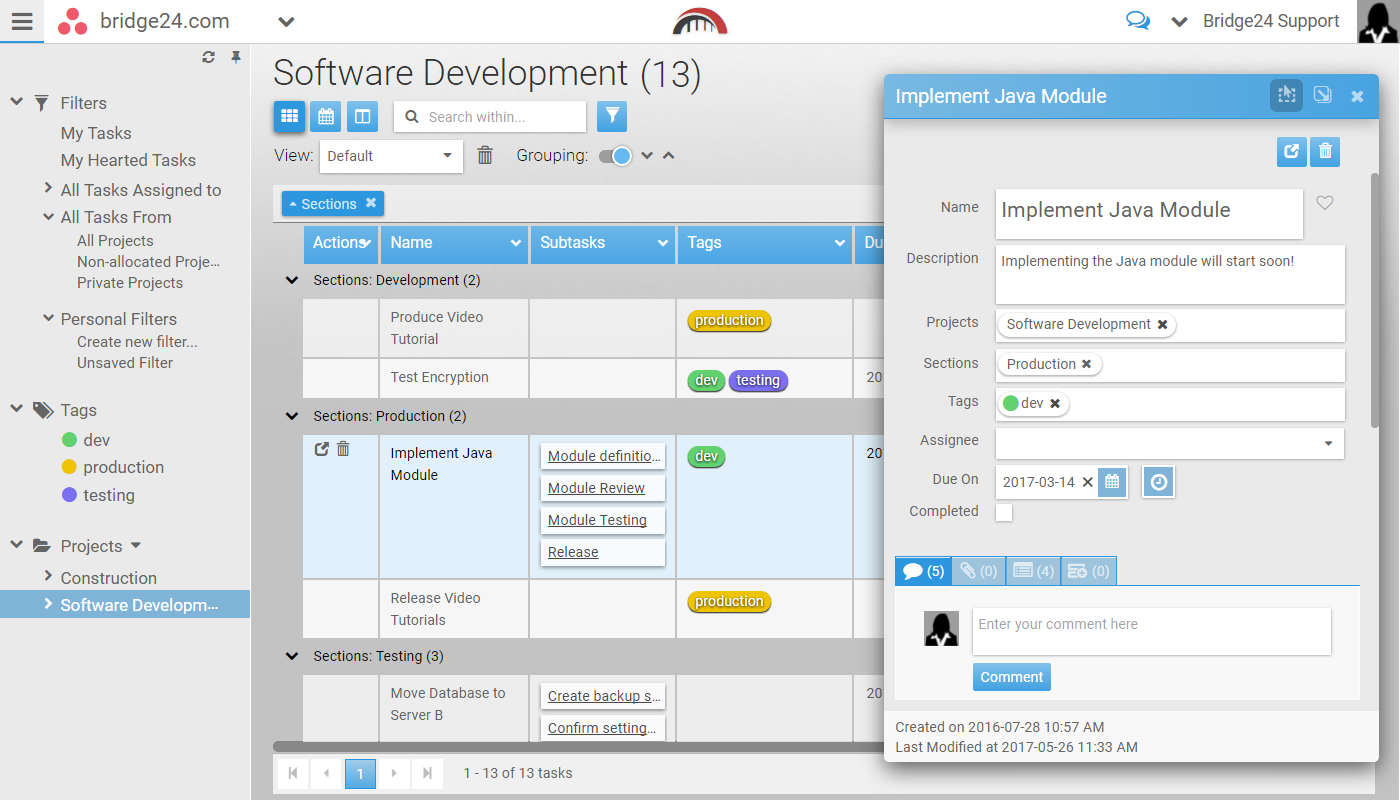
Task: Open the Subtasks column header menu
Action: [x=662, y=243]
